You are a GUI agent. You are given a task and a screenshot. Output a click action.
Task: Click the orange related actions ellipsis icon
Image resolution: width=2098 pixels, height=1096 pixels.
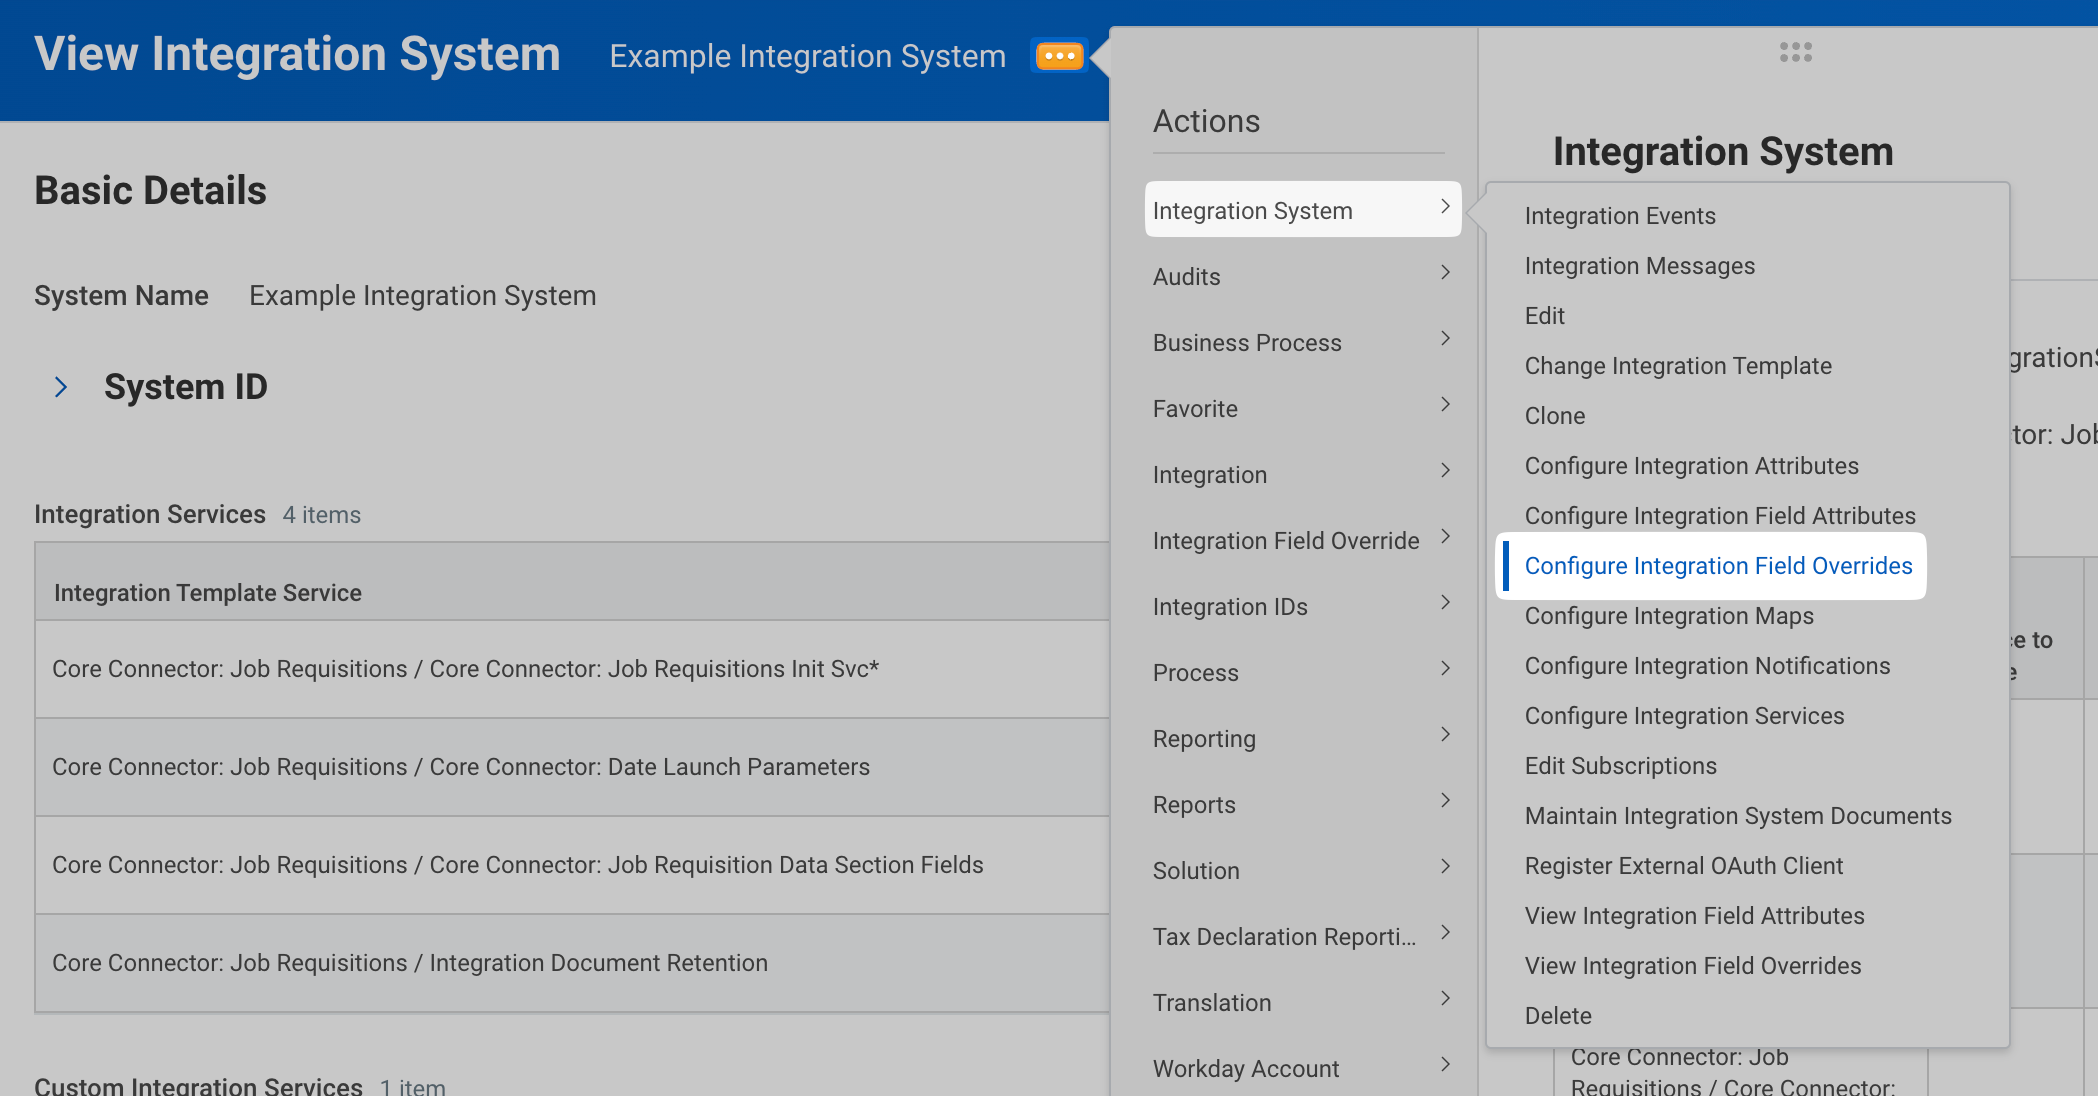pos(1059,56)
